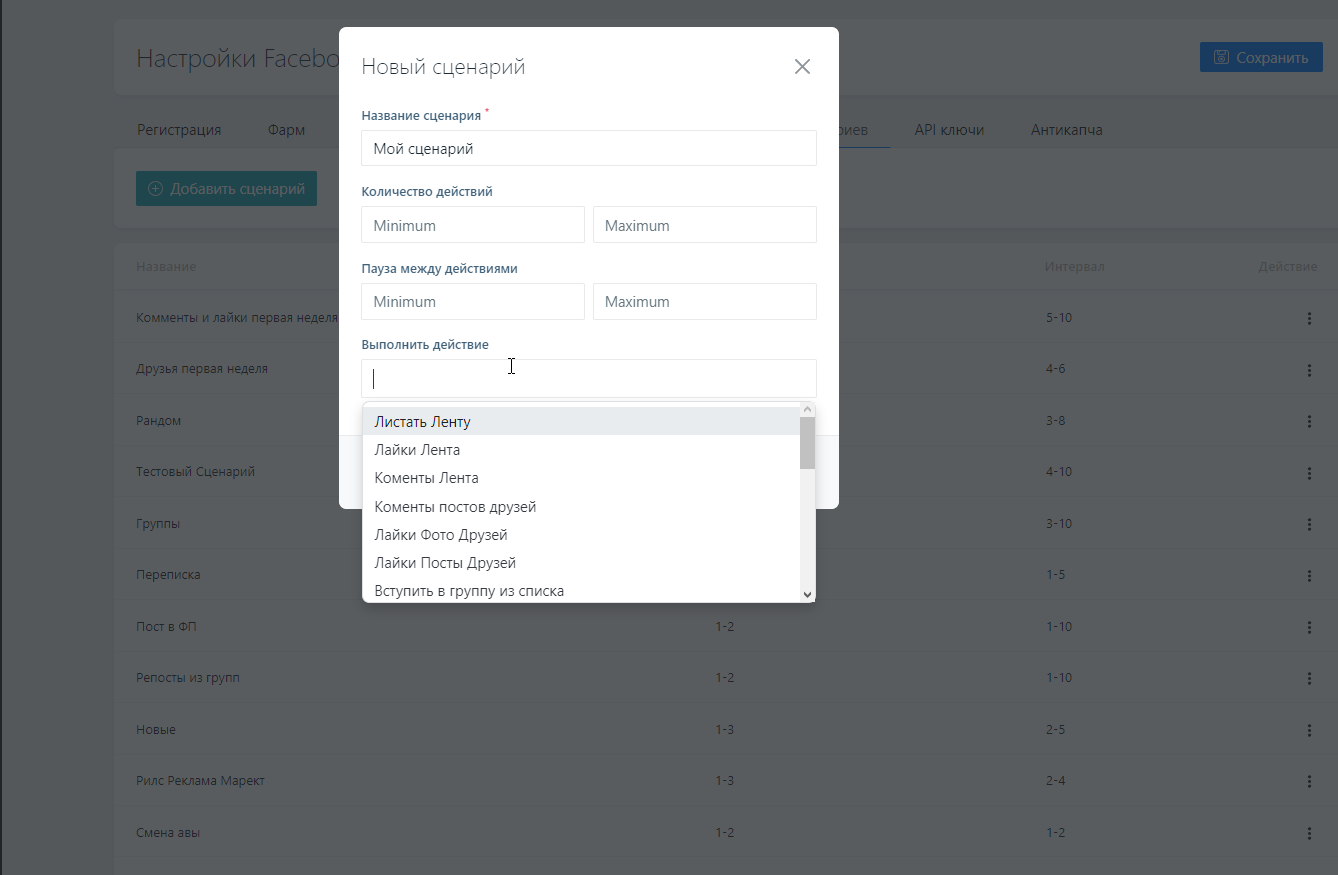Image resolution: width=1338 pixels, height=875 pixels.
Task: Switch to API ключи tab
Action: point(949,130)
